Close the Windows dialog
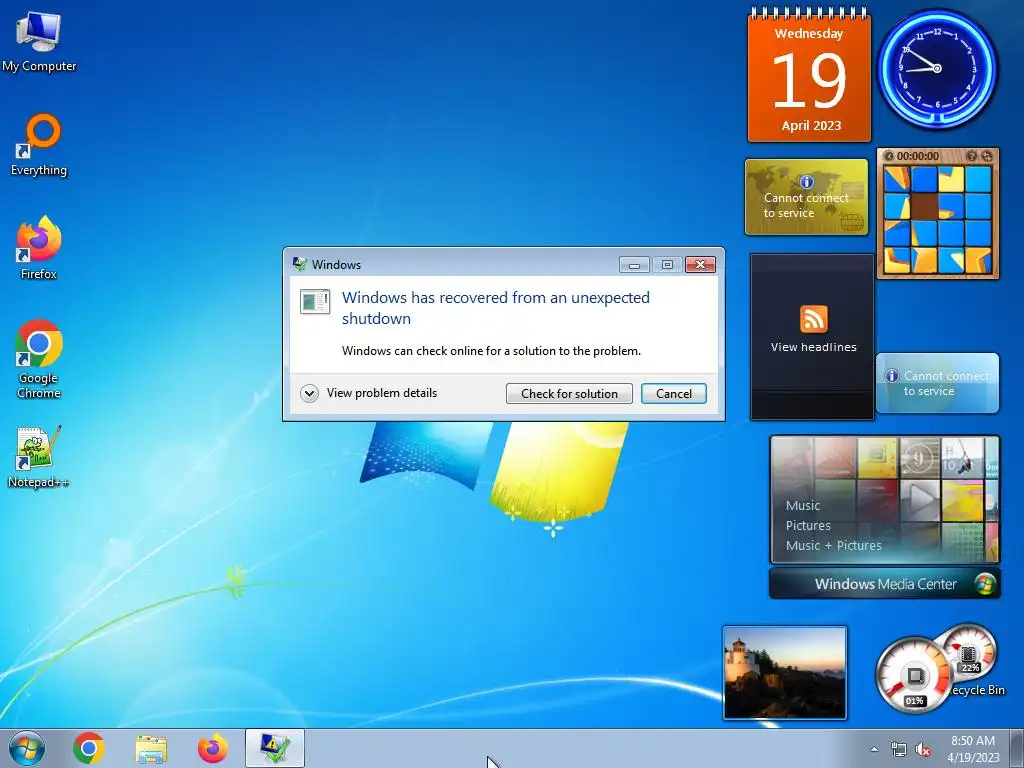The width and height of the screenshot is (1024, 768). (x=700, y=264)
